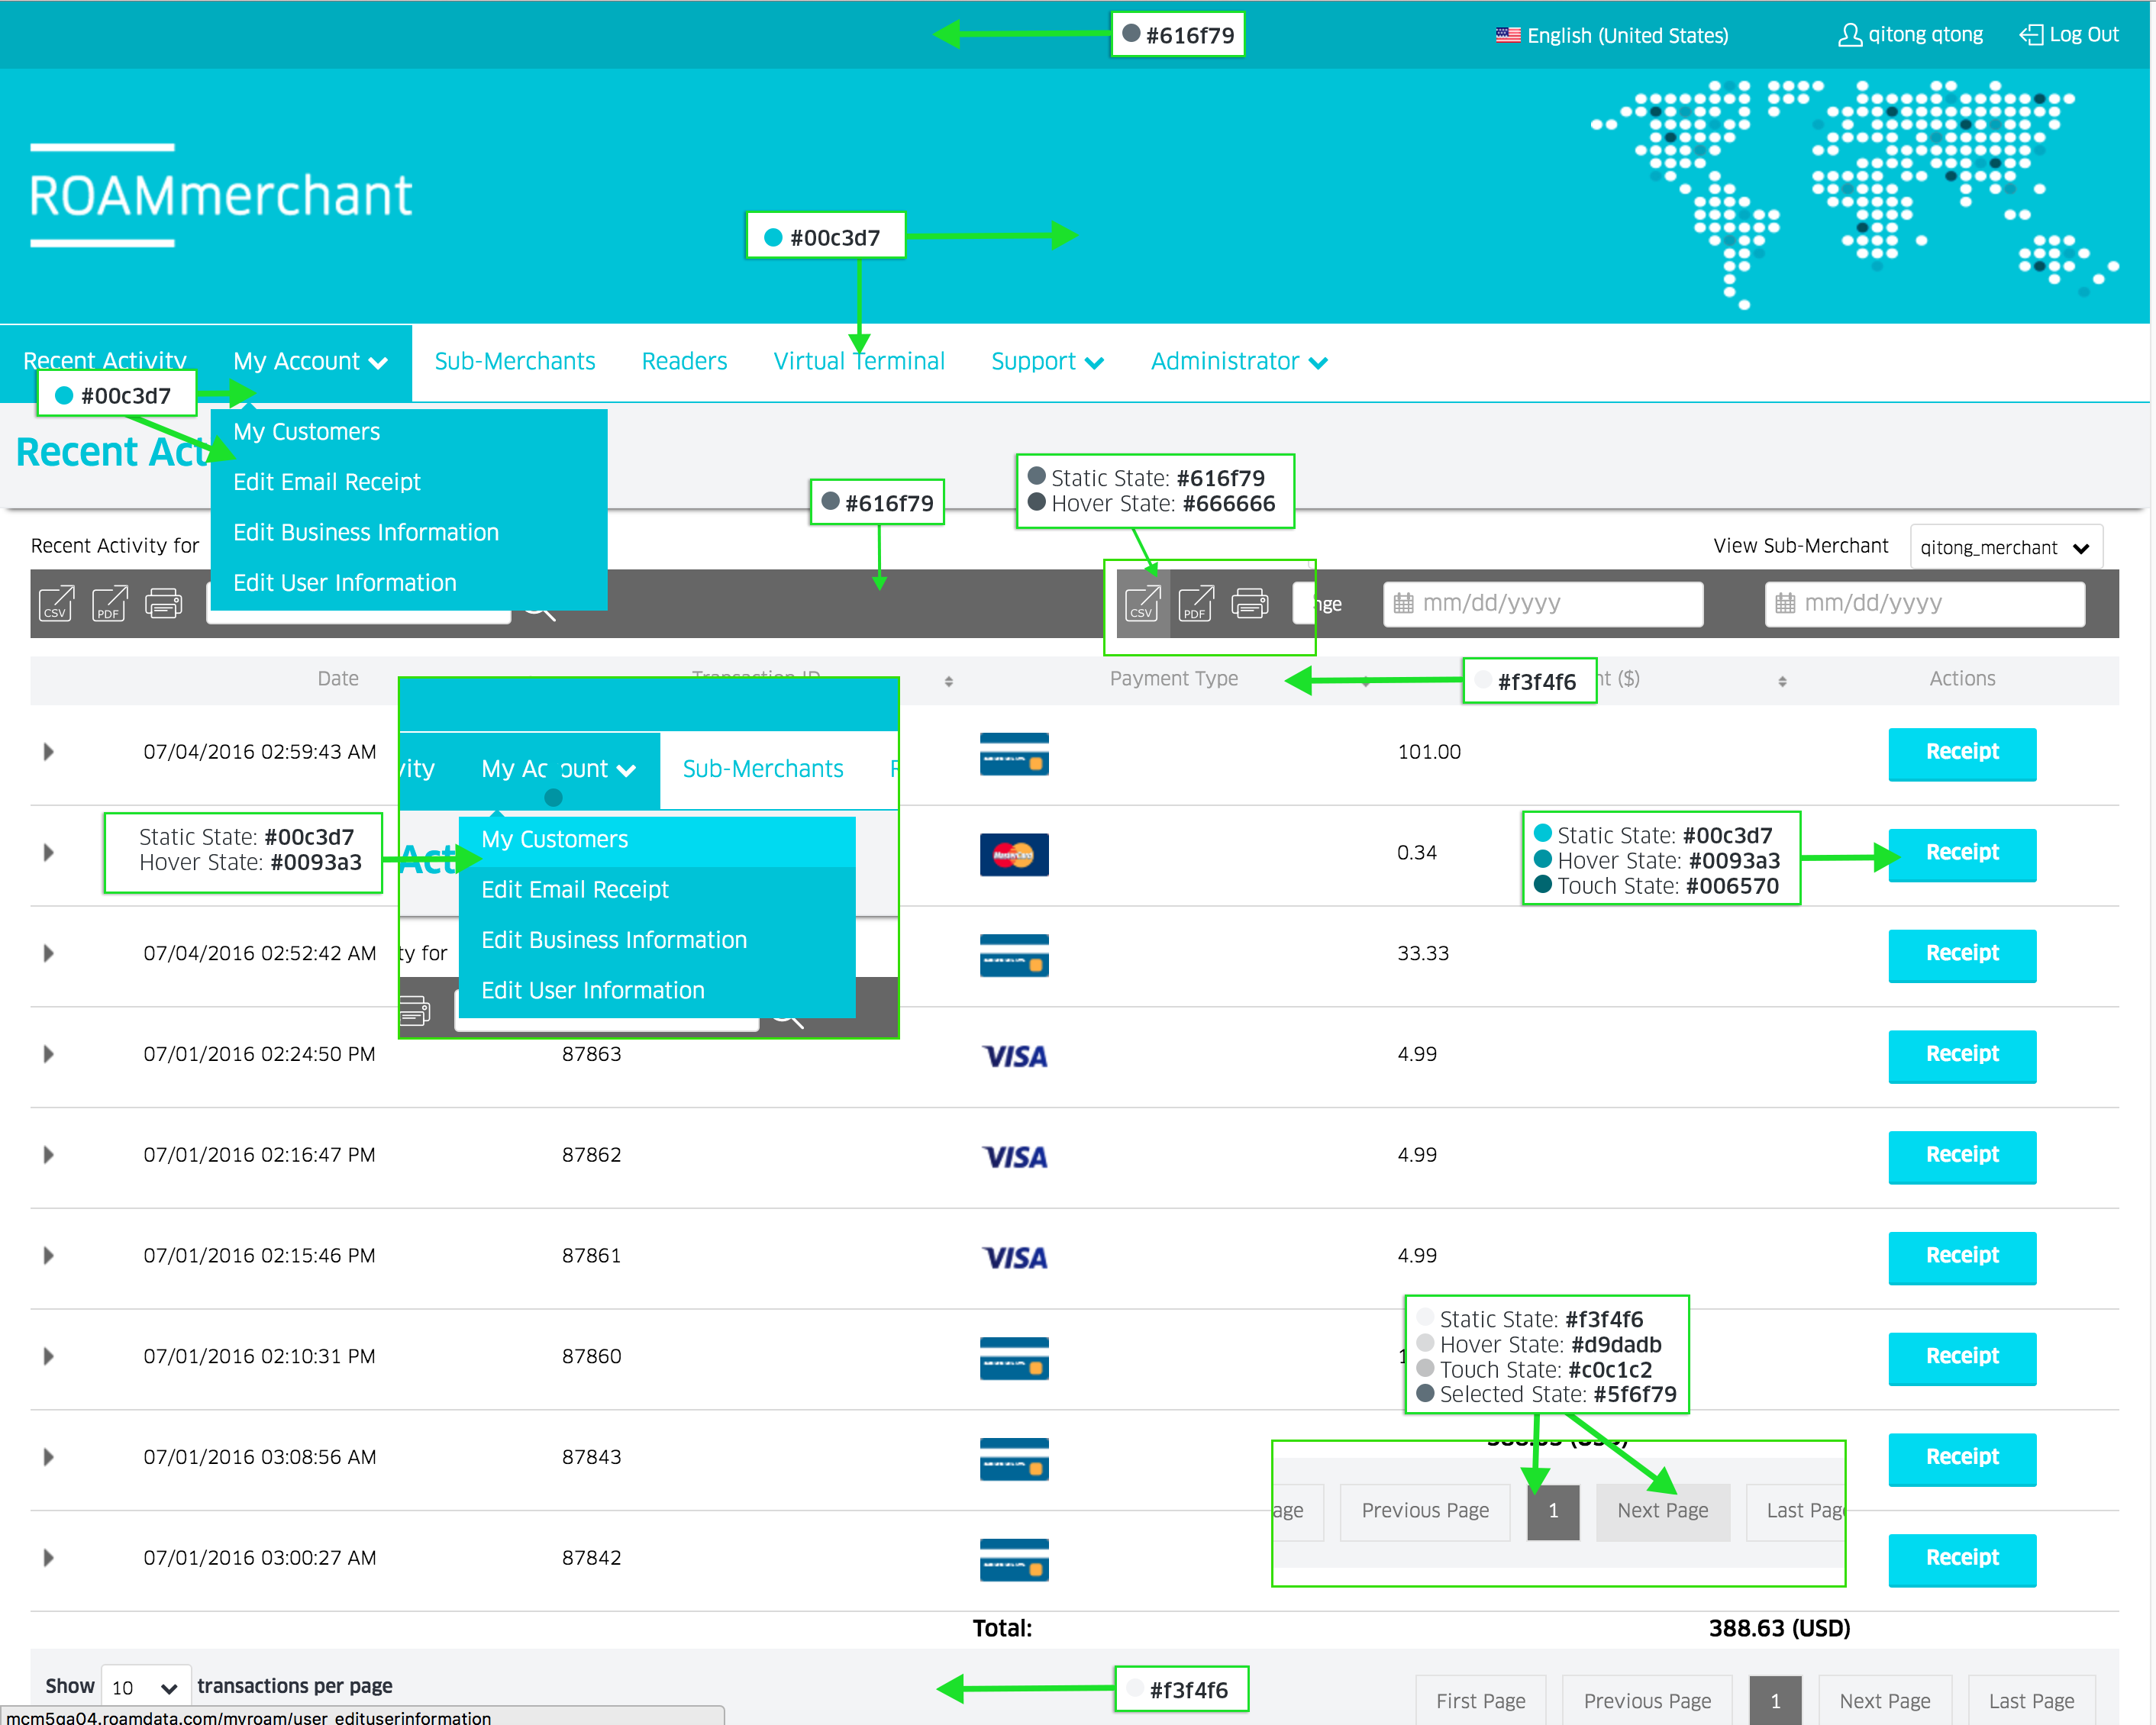Click the US flag icon beside English

[1507, 35]
